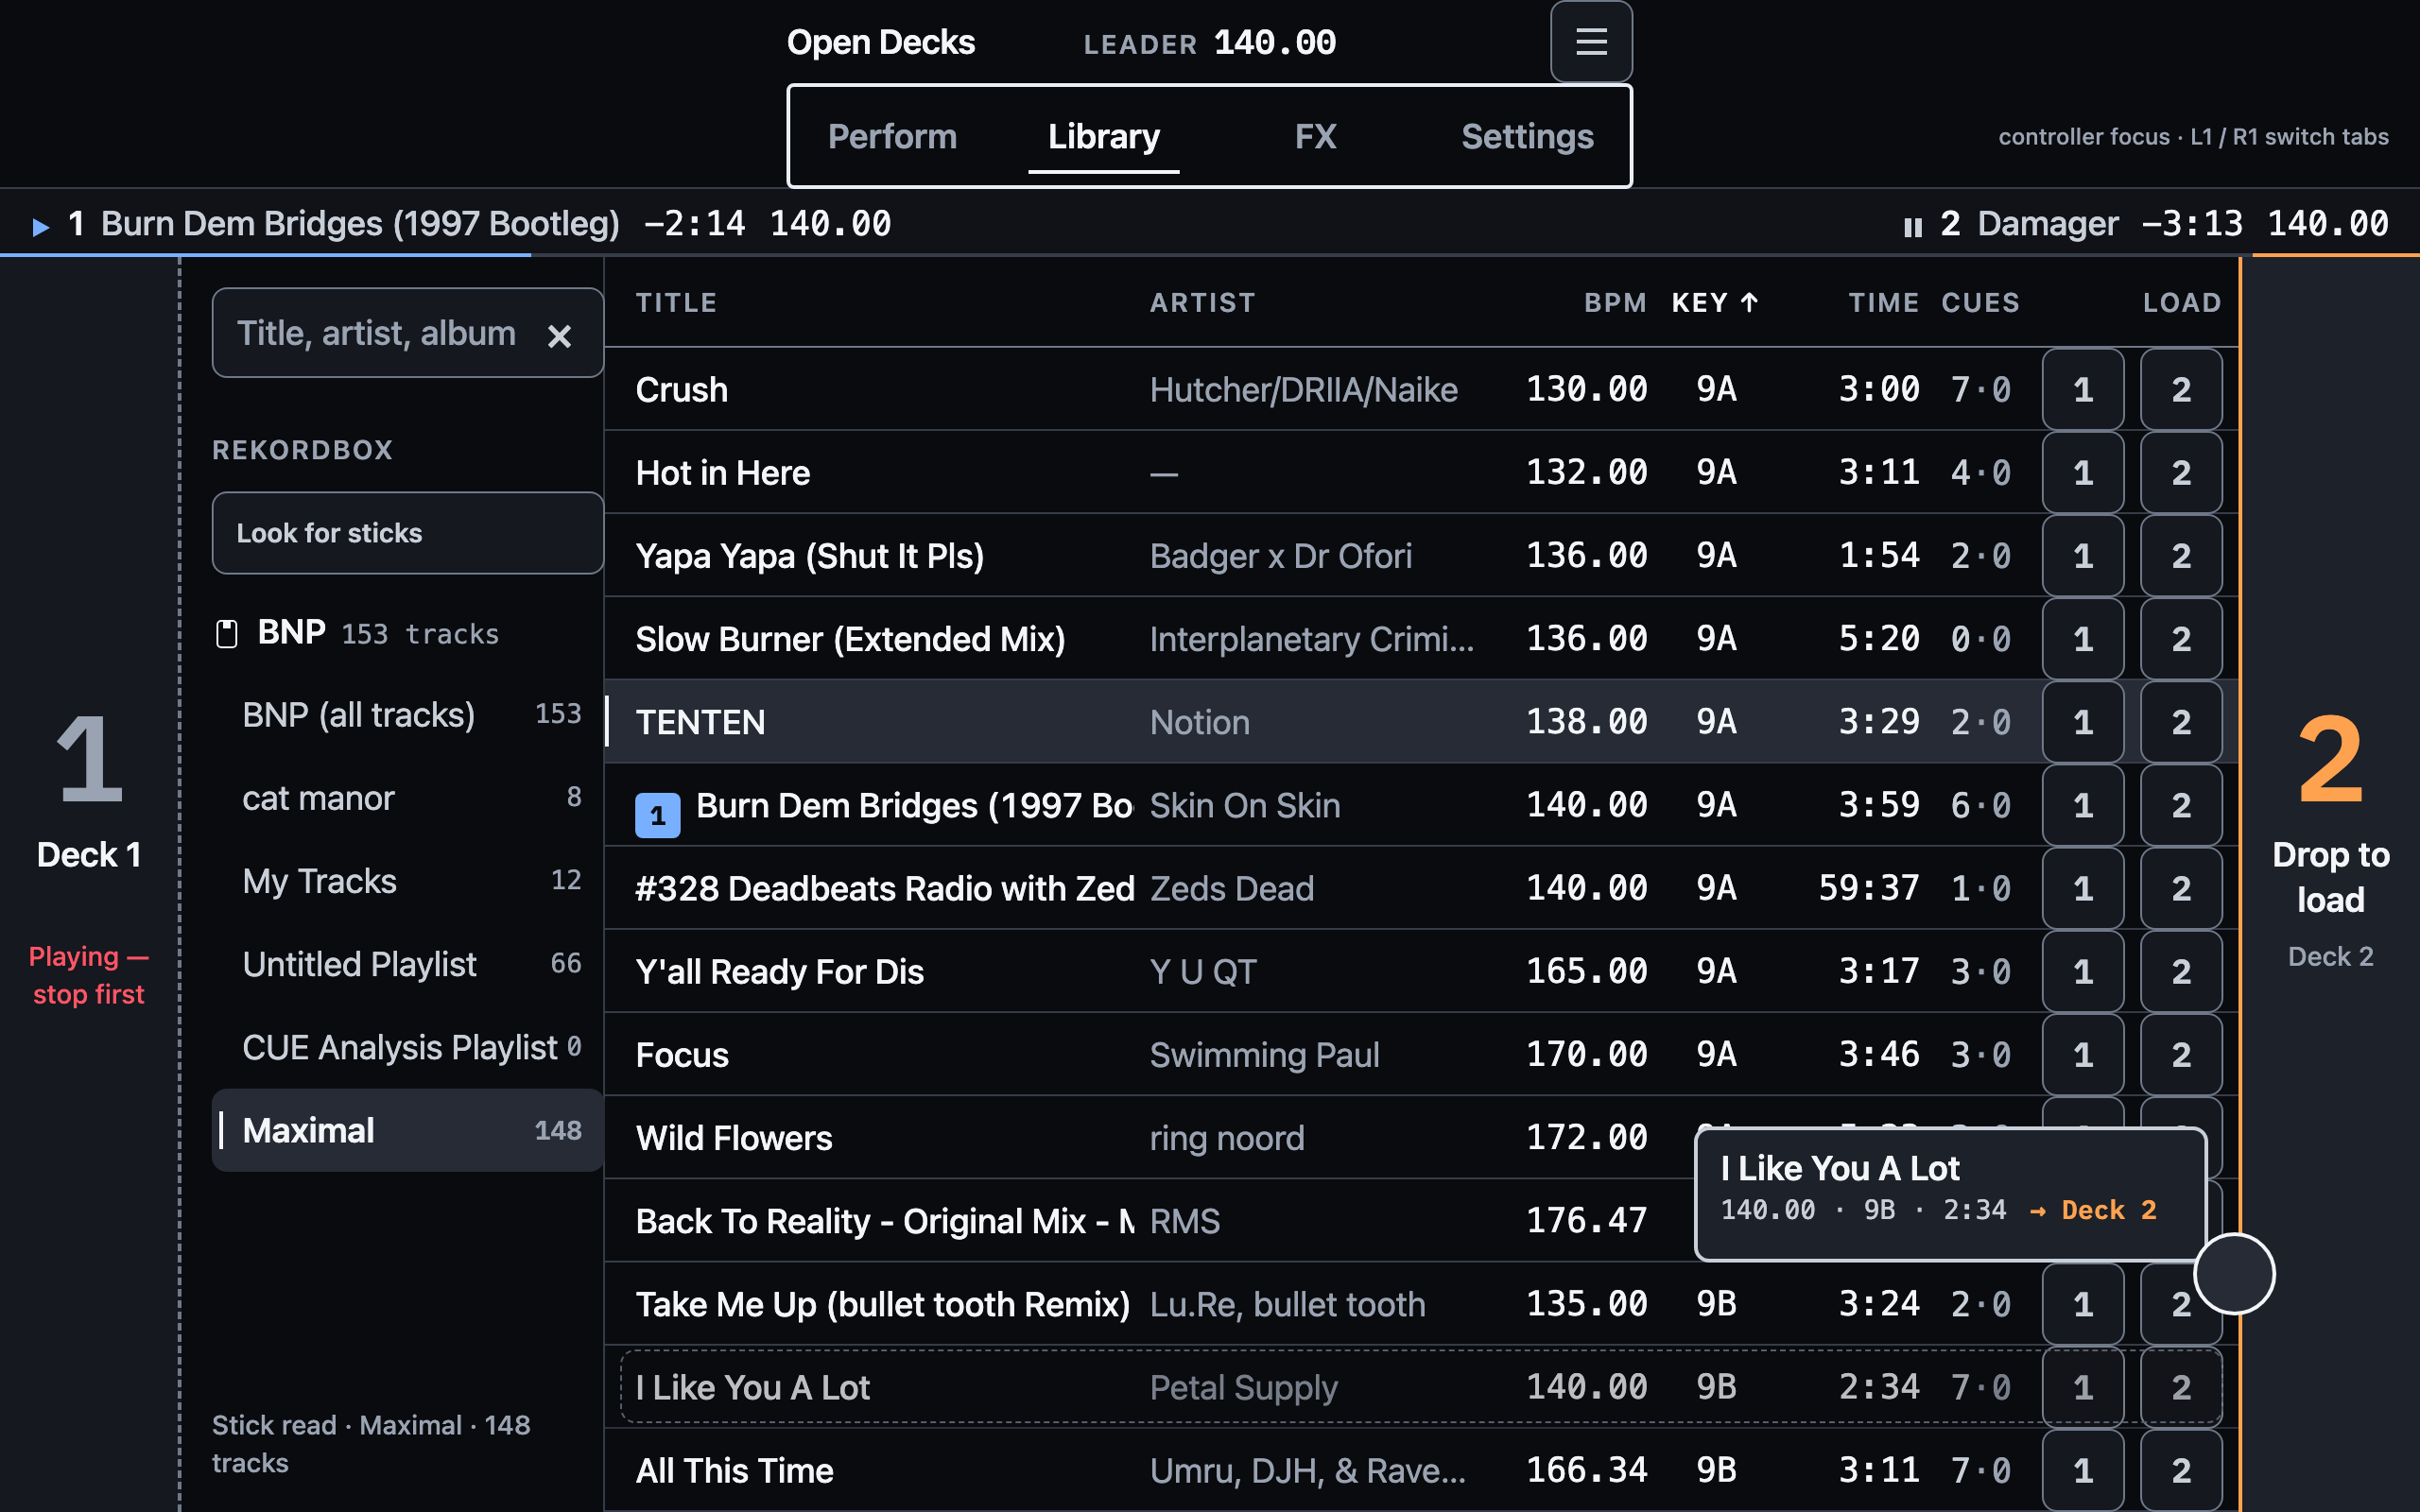
Task: Switch to the Perform tab
Action: [x=892, y=137]
